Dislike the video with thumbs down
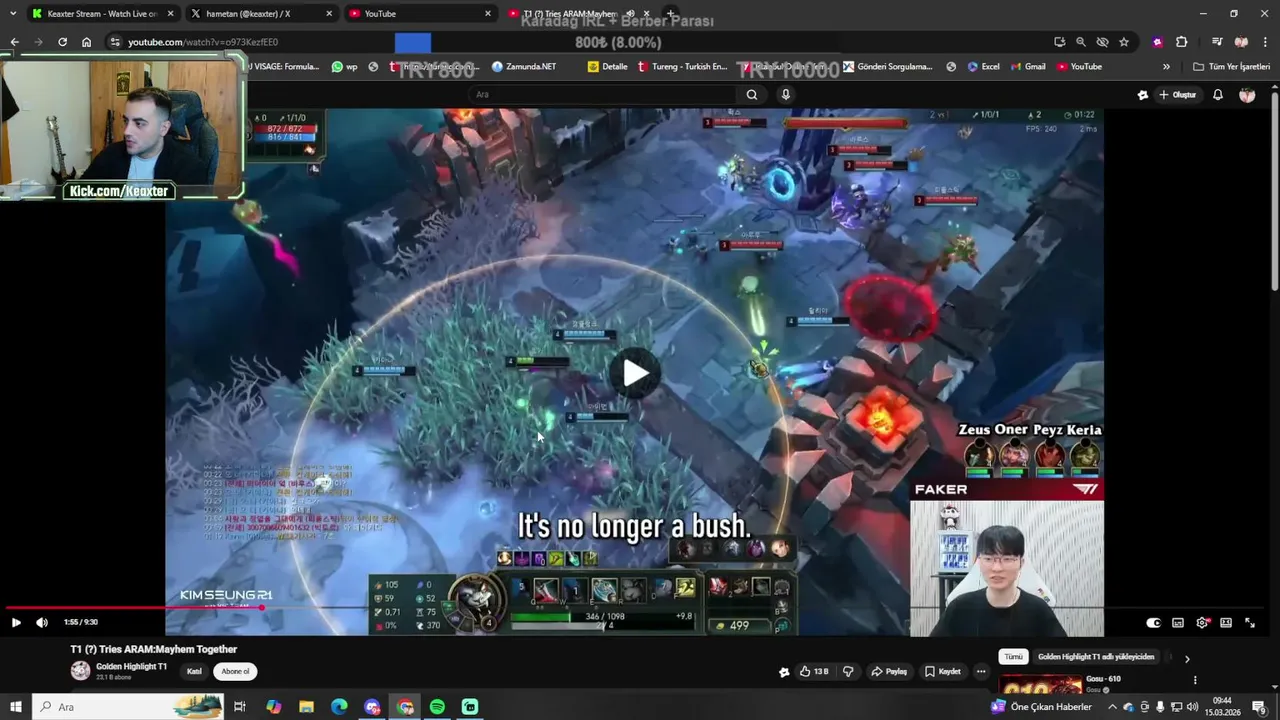 [848, 672]
